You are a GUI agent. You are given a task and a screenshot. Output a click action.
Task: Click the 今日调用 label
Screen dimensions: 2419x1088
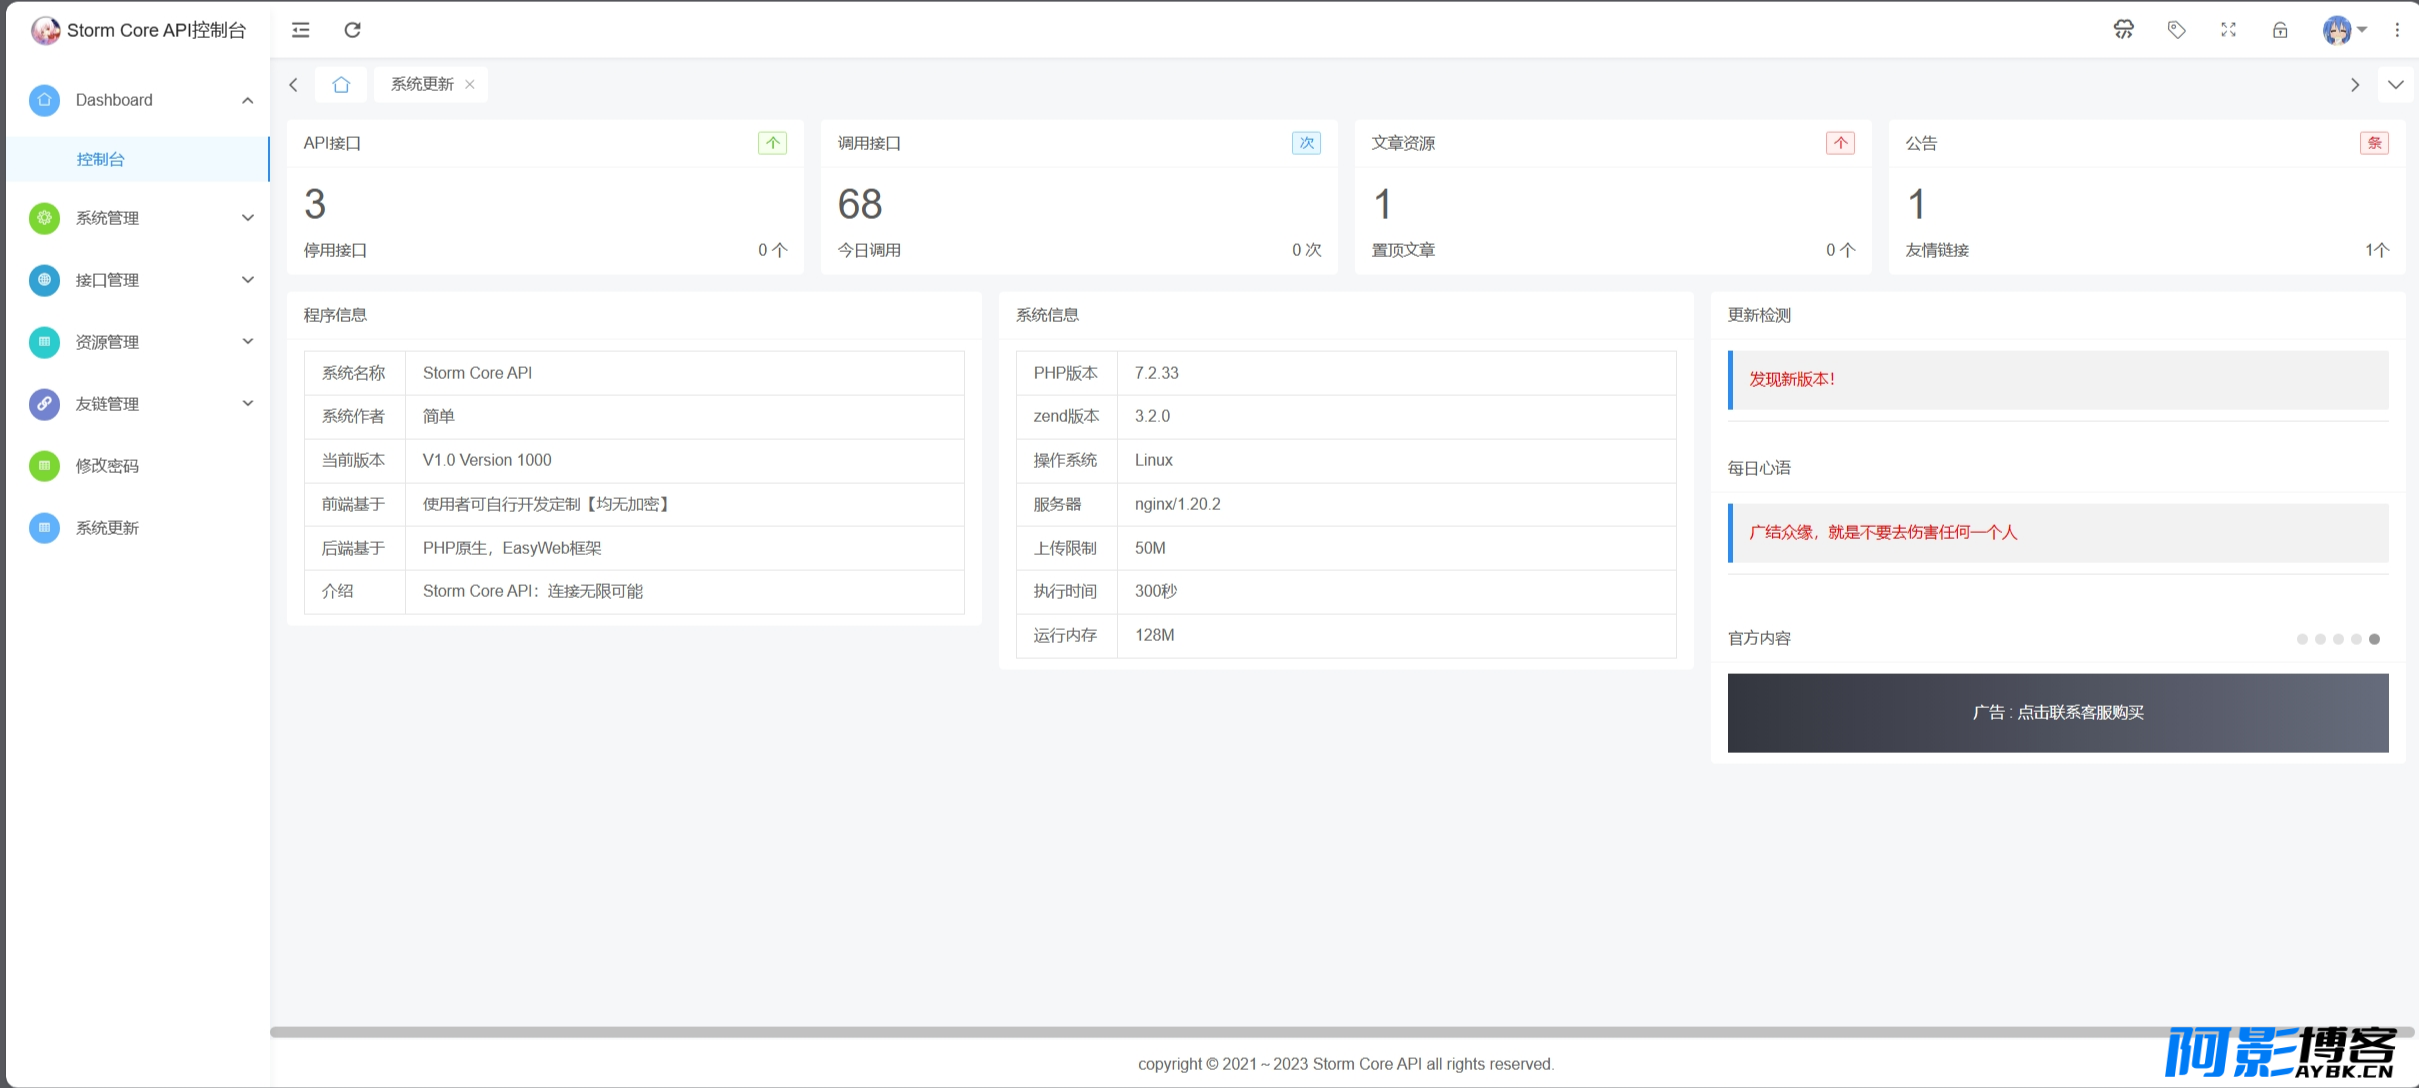(869, 250)
